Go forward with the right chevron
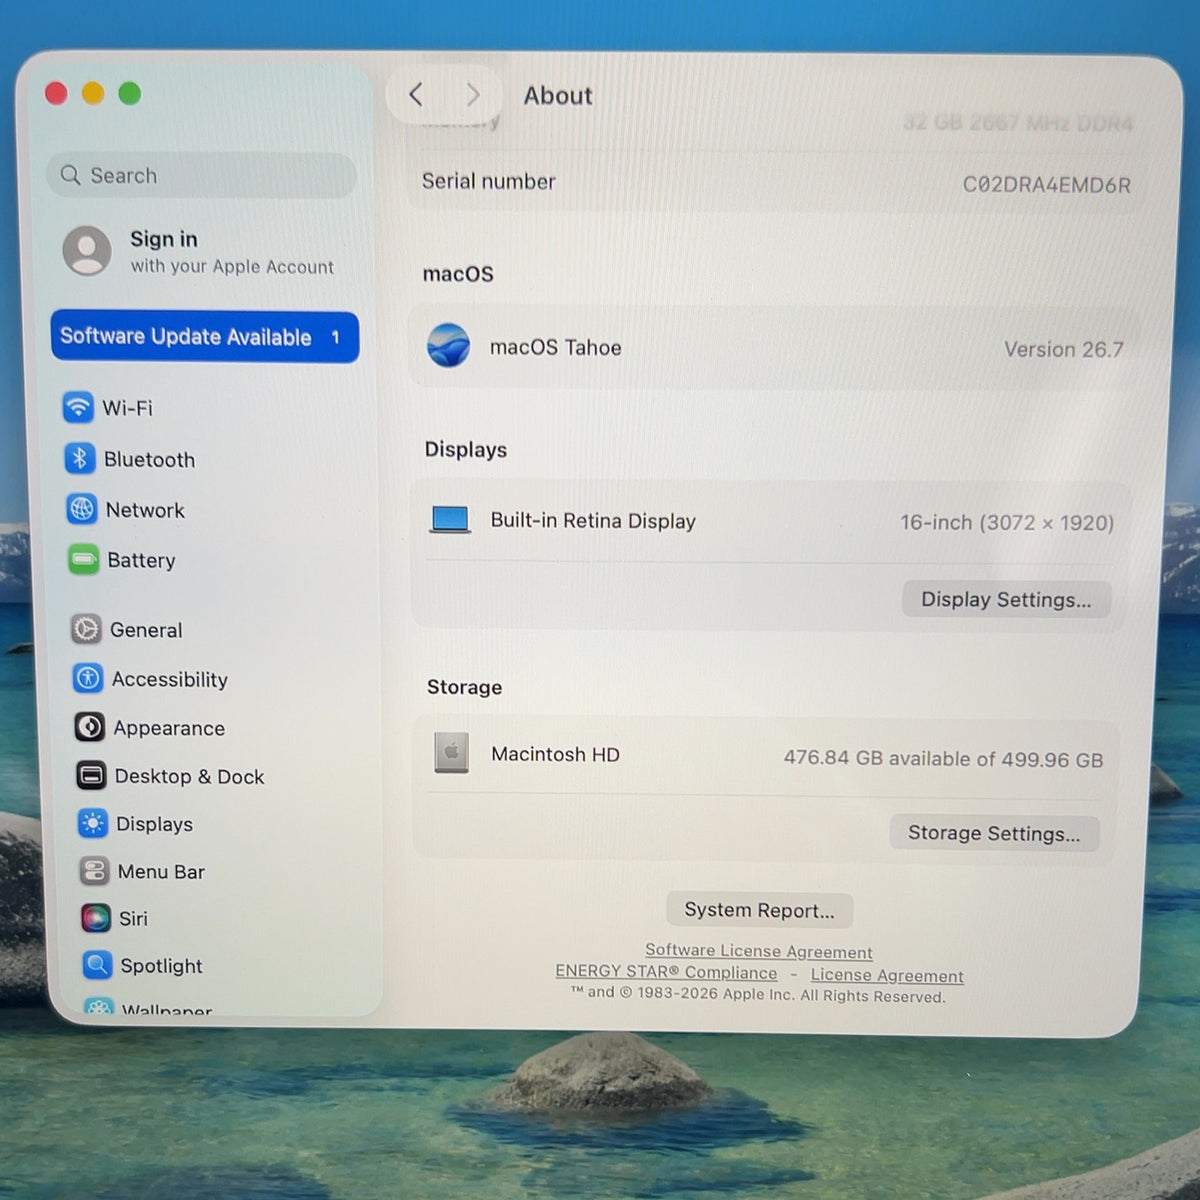Screen dimensions: 1200x1200 (473, 95)
